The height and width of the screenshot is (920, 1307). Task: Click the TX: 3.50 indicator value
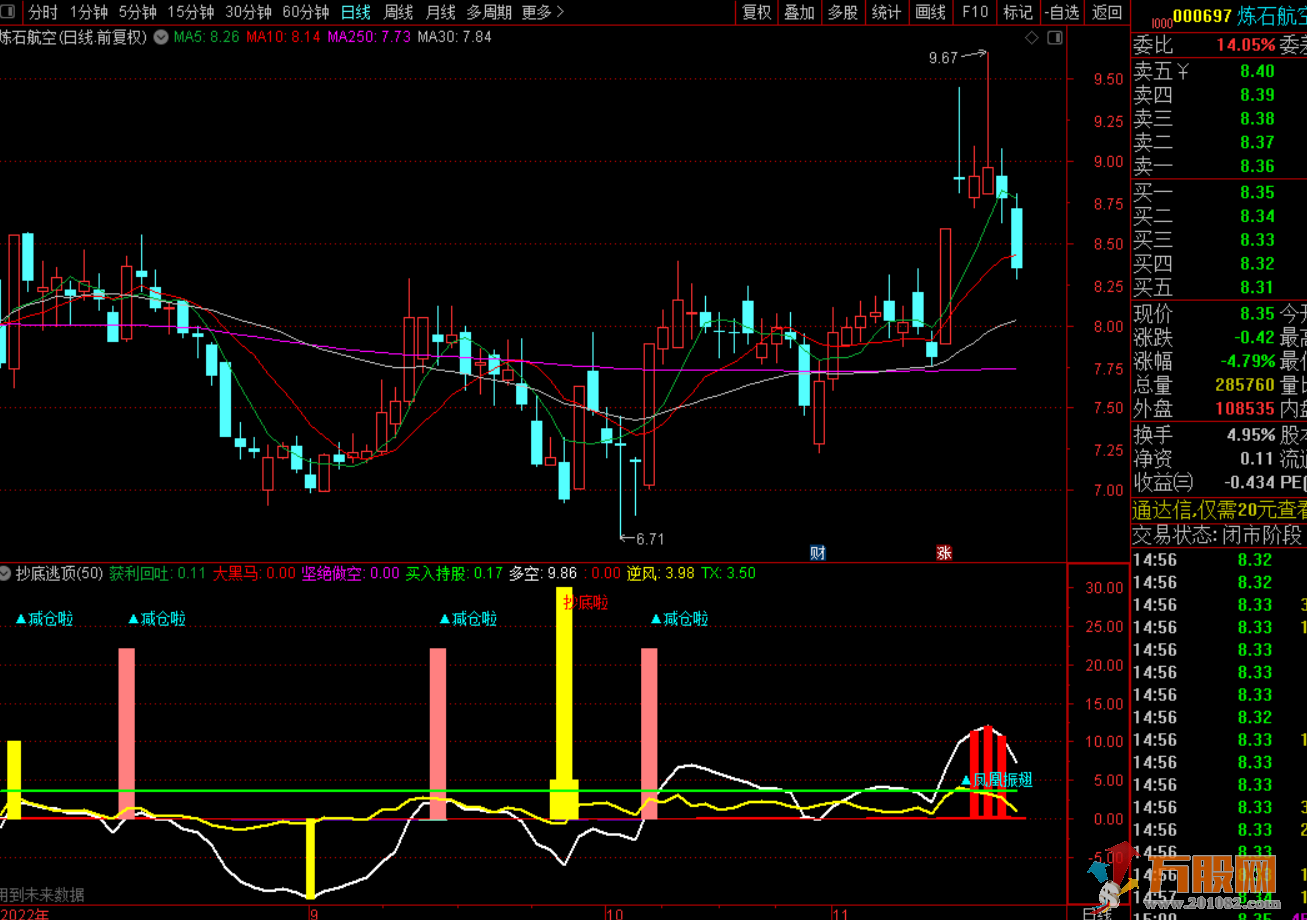click(728, 574)
